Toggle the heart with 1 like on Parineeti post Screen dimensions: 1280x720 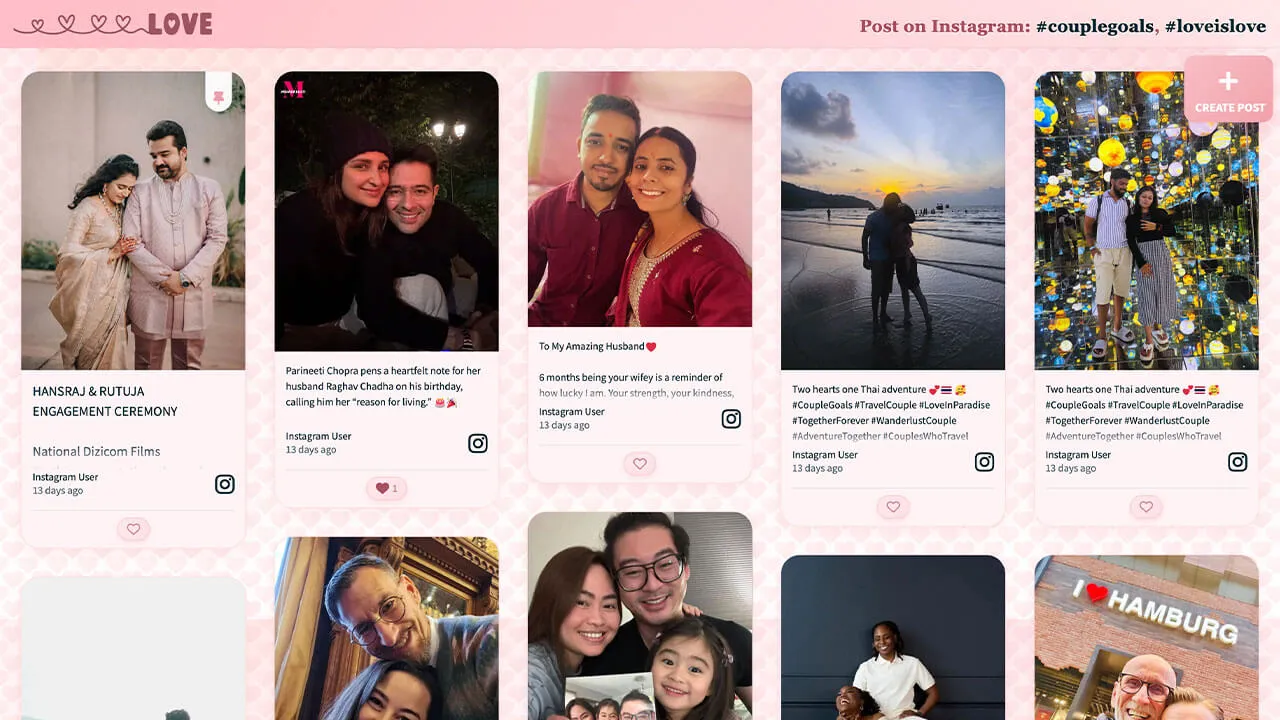pos(386,488)
